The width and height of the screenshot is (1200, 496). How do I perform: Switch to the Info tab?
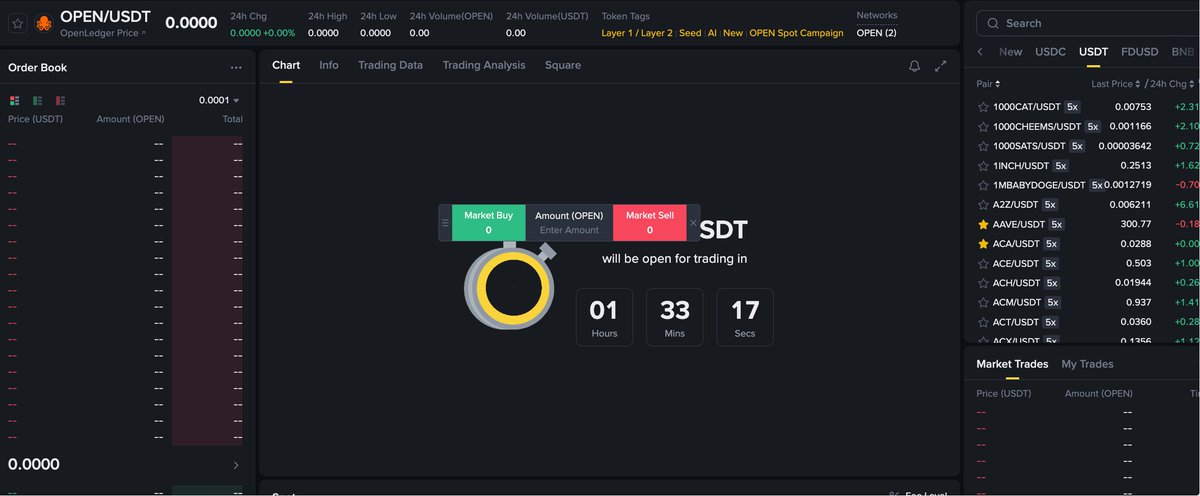point(329,65)
